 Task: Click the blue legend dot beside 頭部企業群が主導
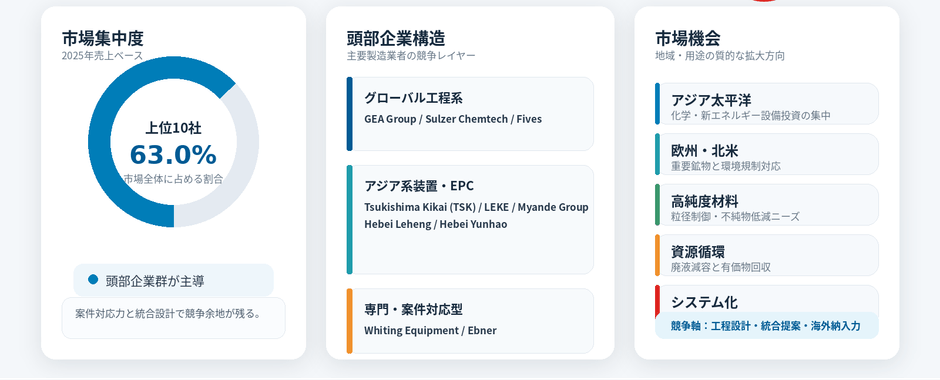click(x=93, y=279)
